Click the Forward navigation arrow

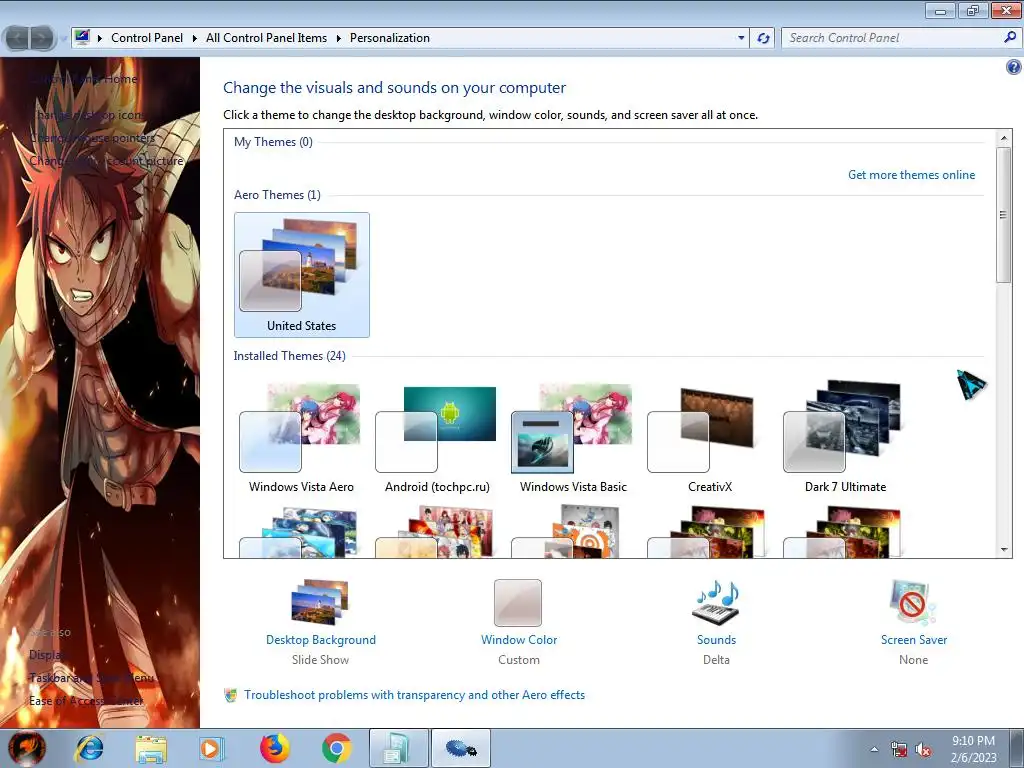coord(42,38)
